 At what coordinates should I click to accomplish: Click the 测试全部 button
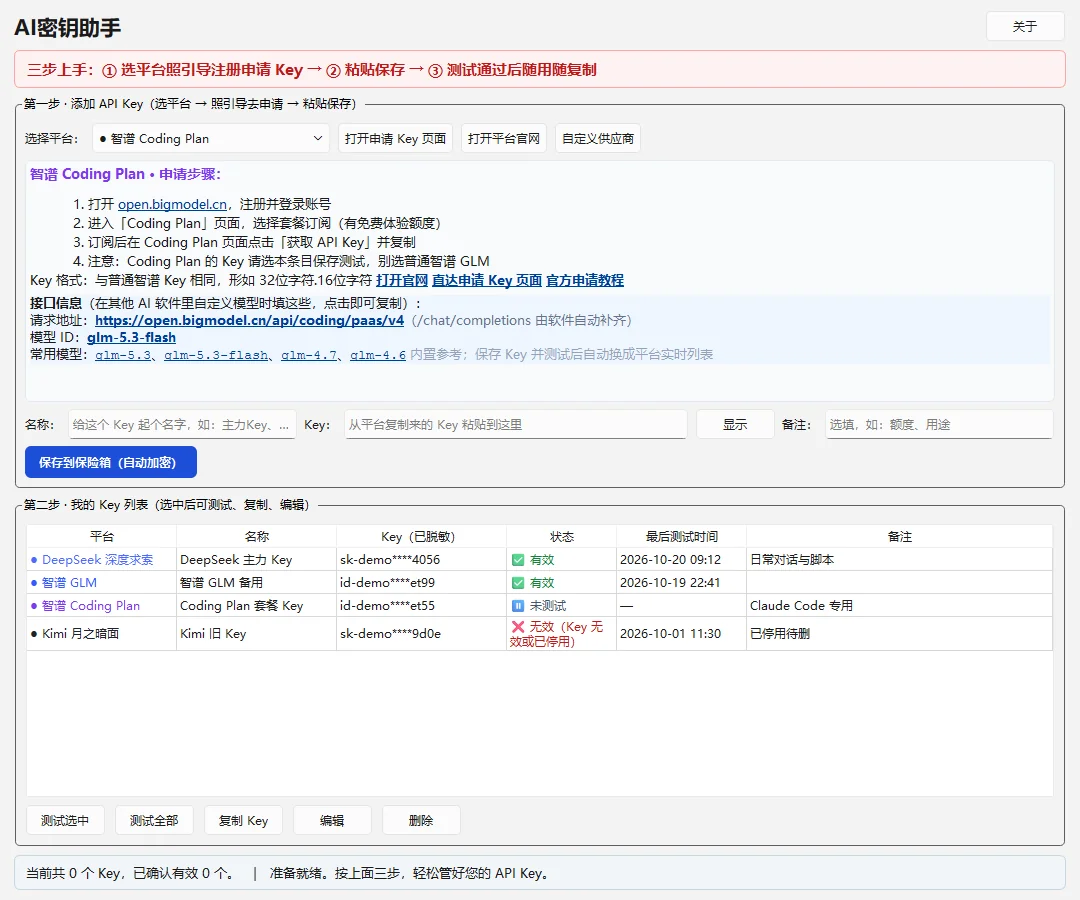[154, 820]
